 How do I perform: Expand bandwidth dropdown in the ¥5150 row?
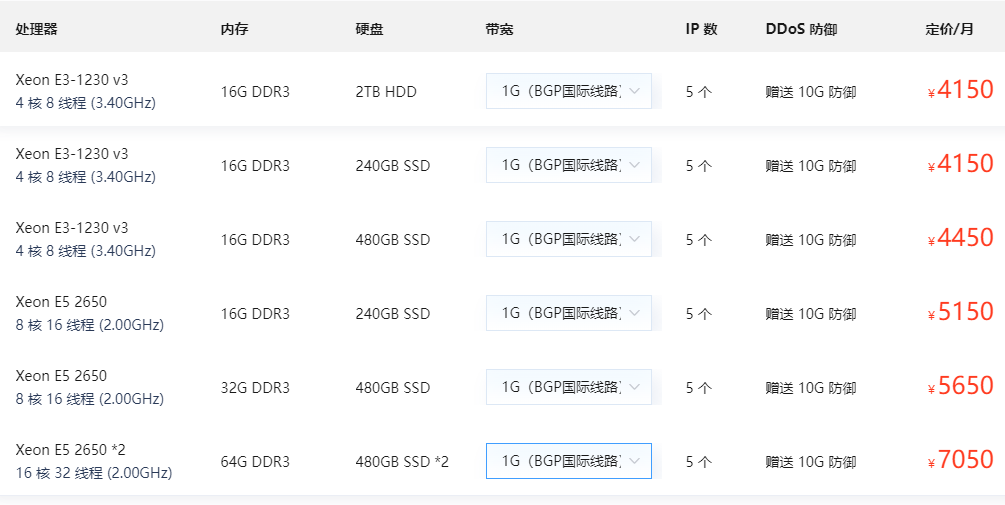coord(569,313)
